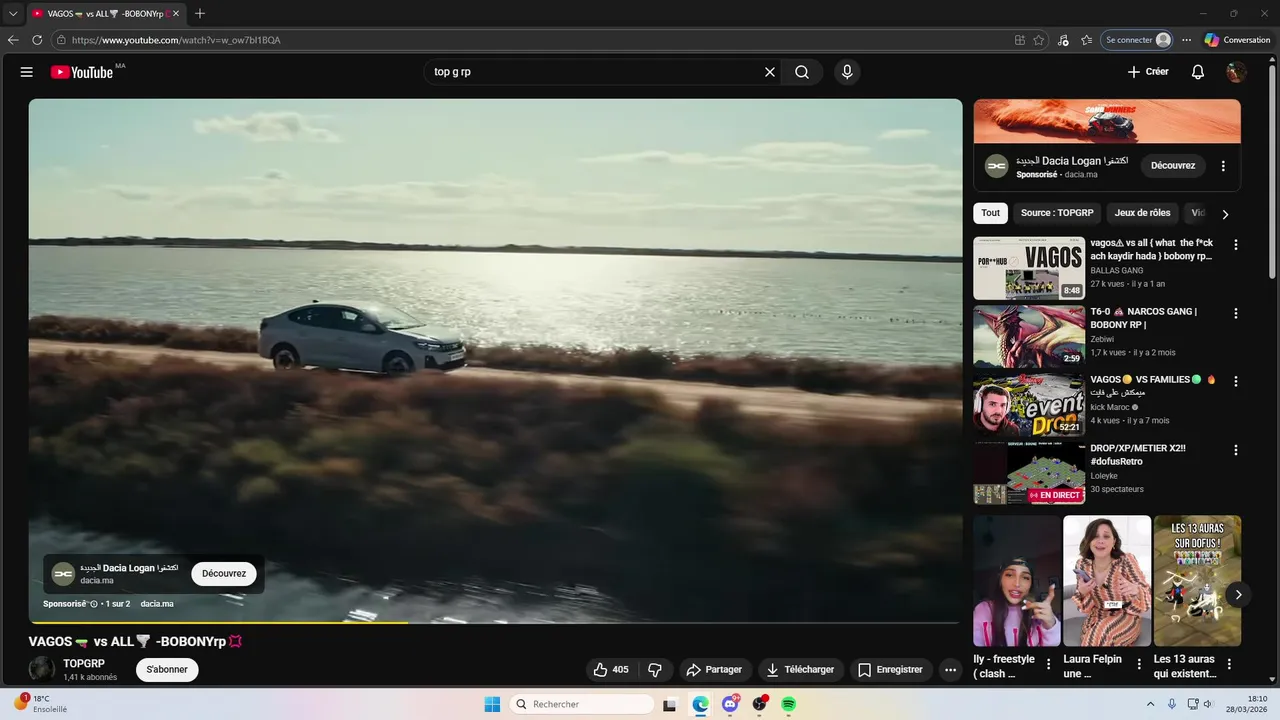Image resolution: width=1280 pixels, height=720 pixels.
Task: Clear the search text with the X icon
Action: pyautogui.click(x=770, y=72)
